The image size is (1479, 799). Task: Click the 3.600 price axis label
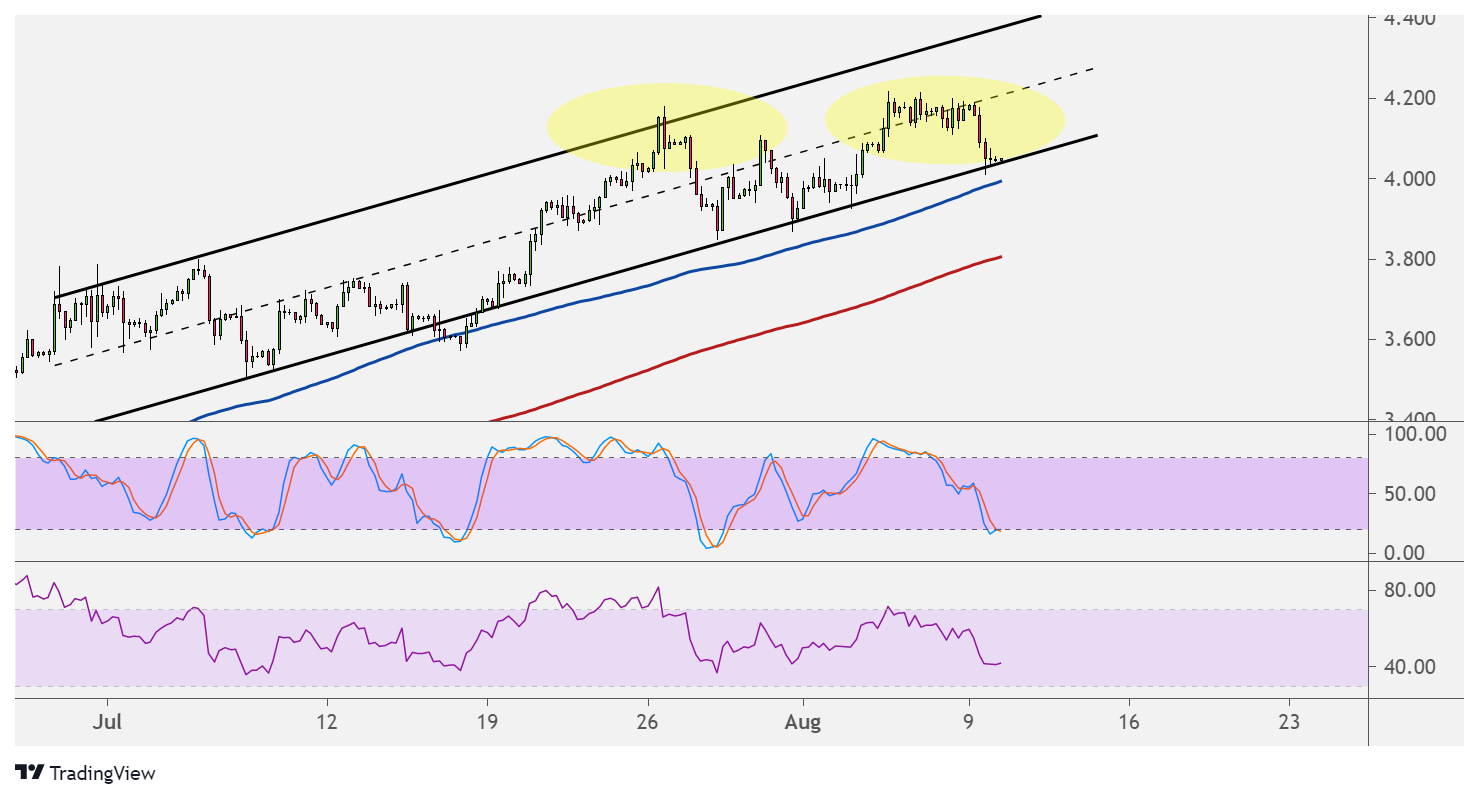(x=1408, y=339)
